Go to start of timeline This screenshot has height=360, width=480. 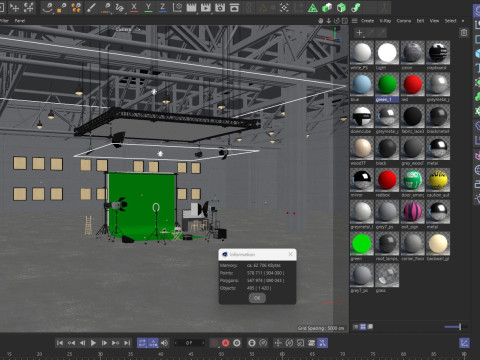pos(60,343)
